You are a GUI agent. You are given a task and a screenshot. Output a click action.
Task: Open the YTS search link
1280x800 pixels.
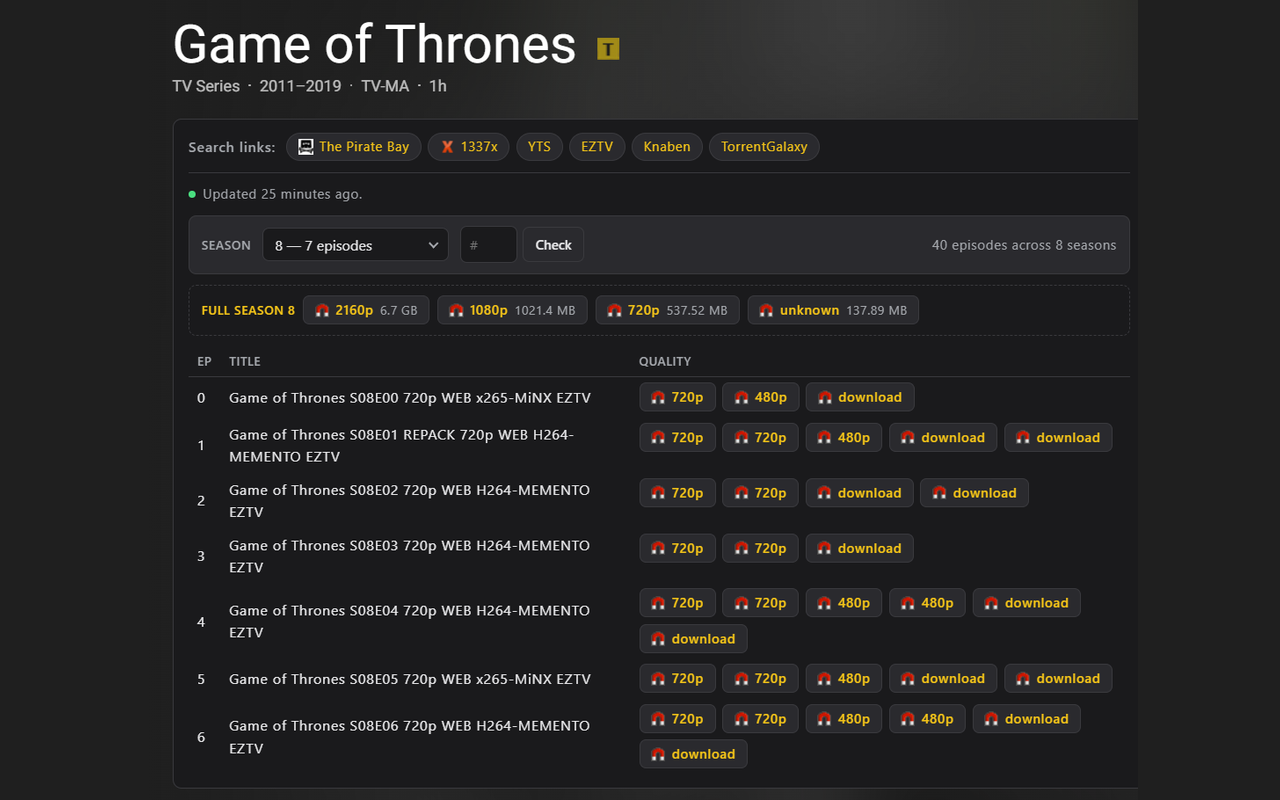click(540, 147)
